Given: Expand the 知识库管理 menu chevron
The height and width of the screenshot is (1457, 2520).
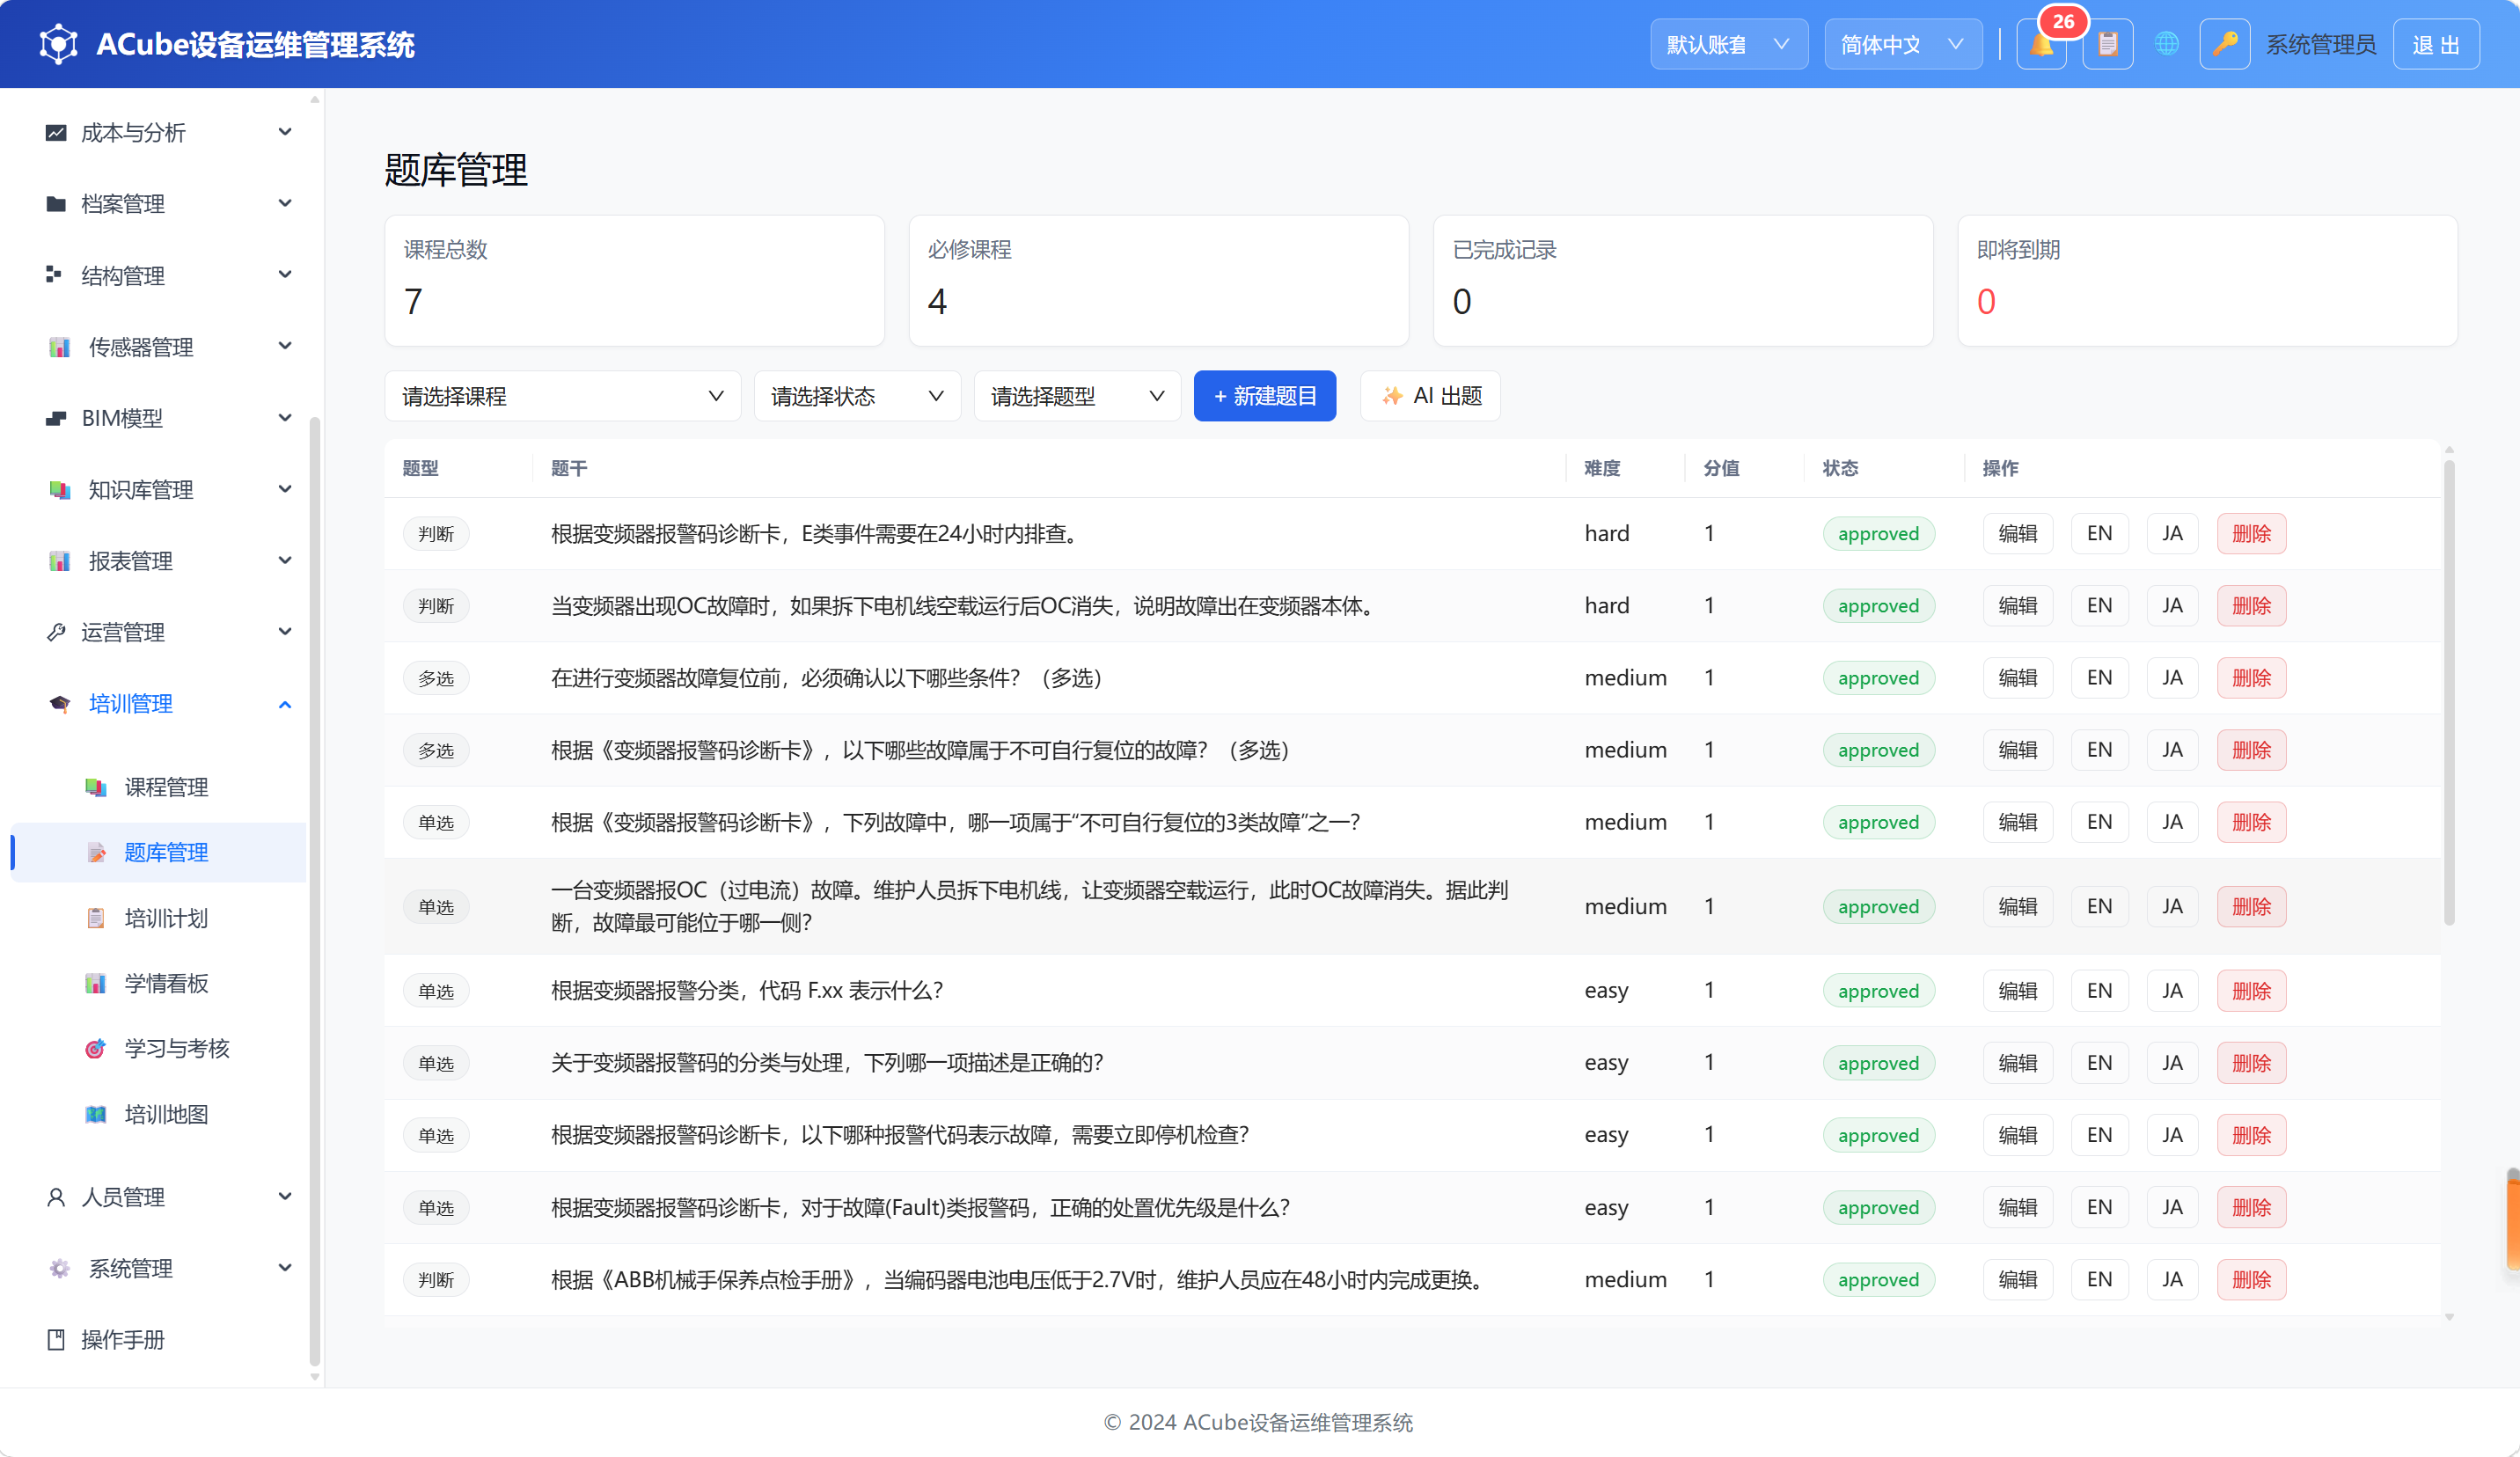Looking at the screenshot, I should [285, 489].
